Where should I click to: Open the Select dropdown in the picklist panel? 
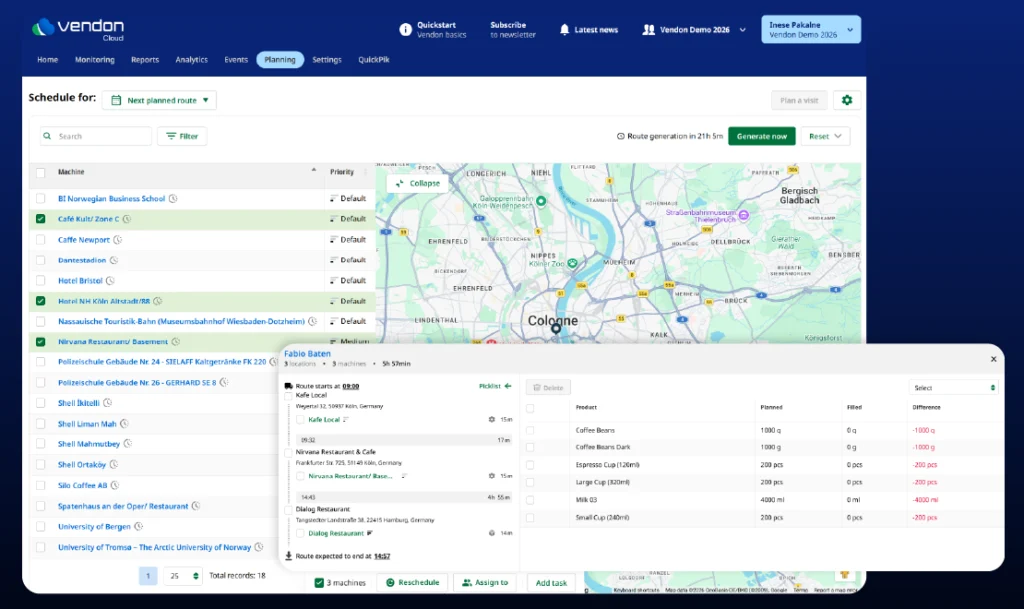click(953, 388)
